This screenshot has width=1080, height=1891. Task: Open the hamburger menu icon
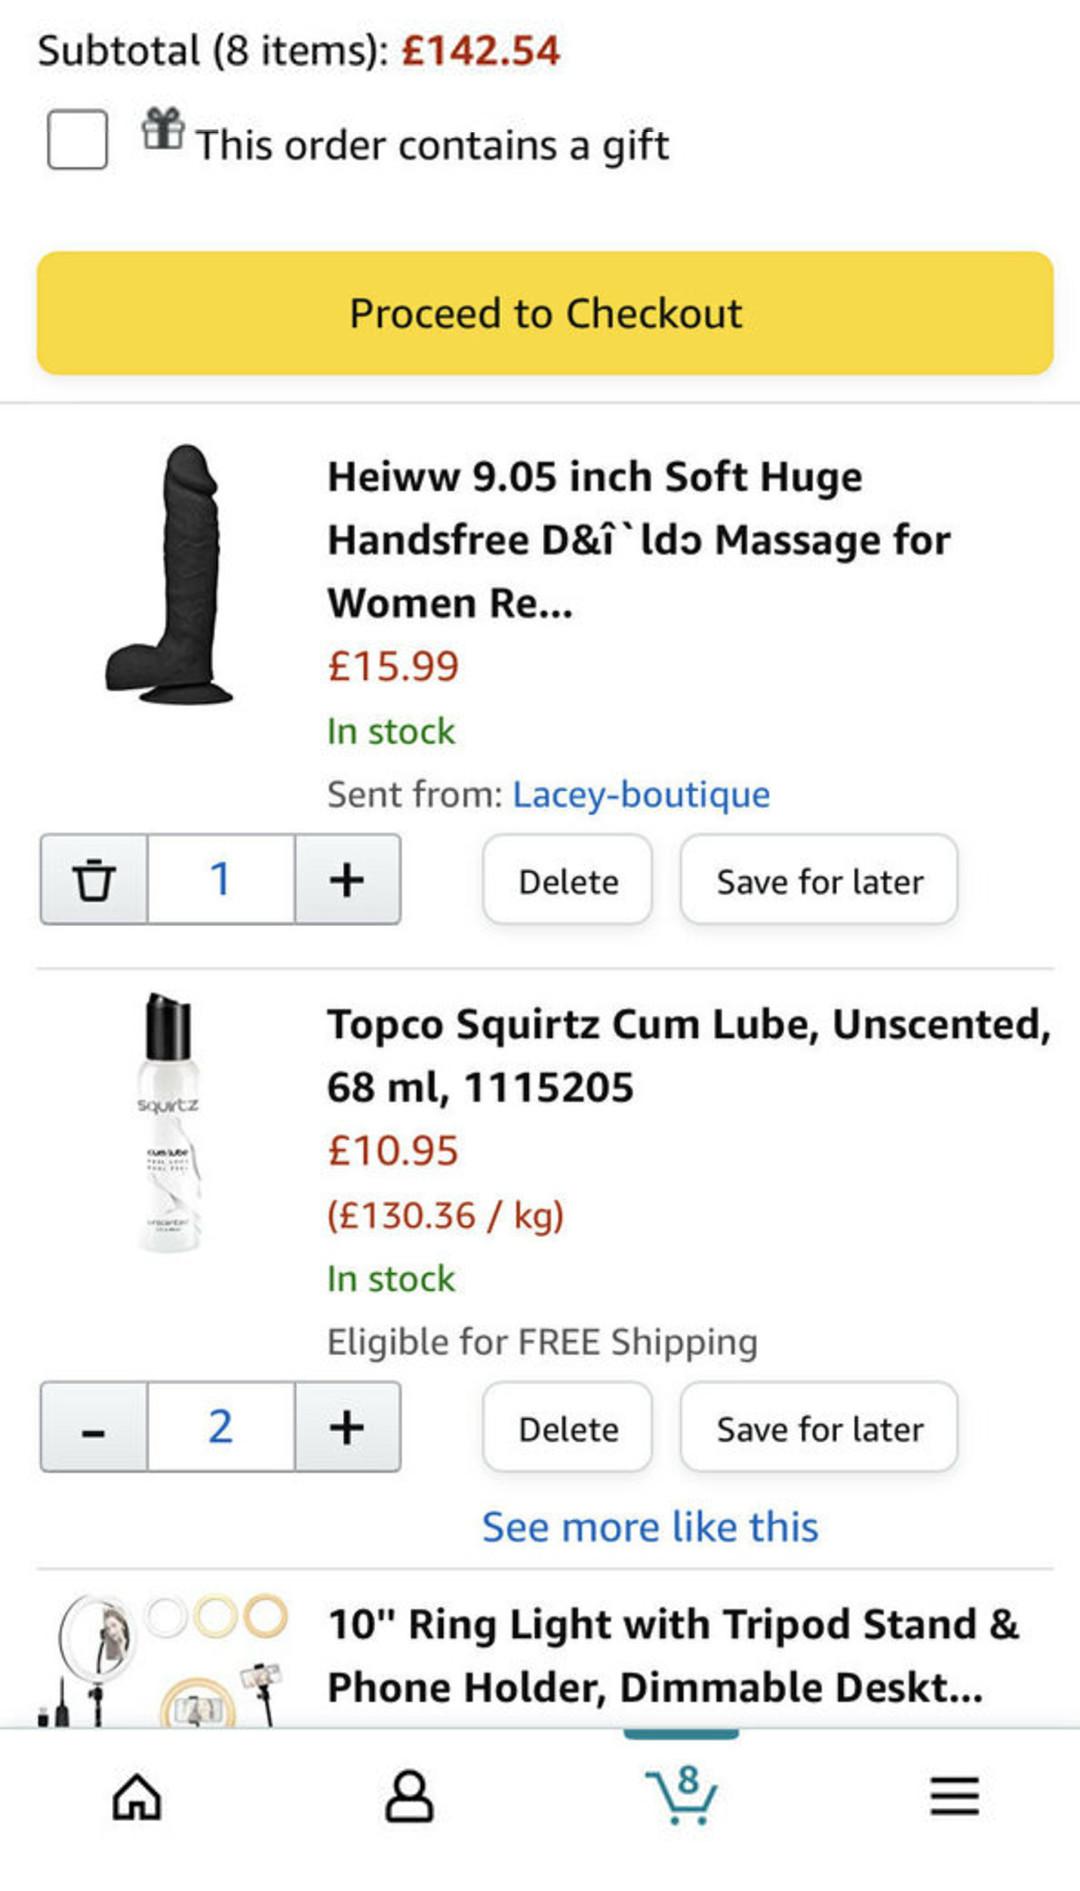(x=954, y=1796)
